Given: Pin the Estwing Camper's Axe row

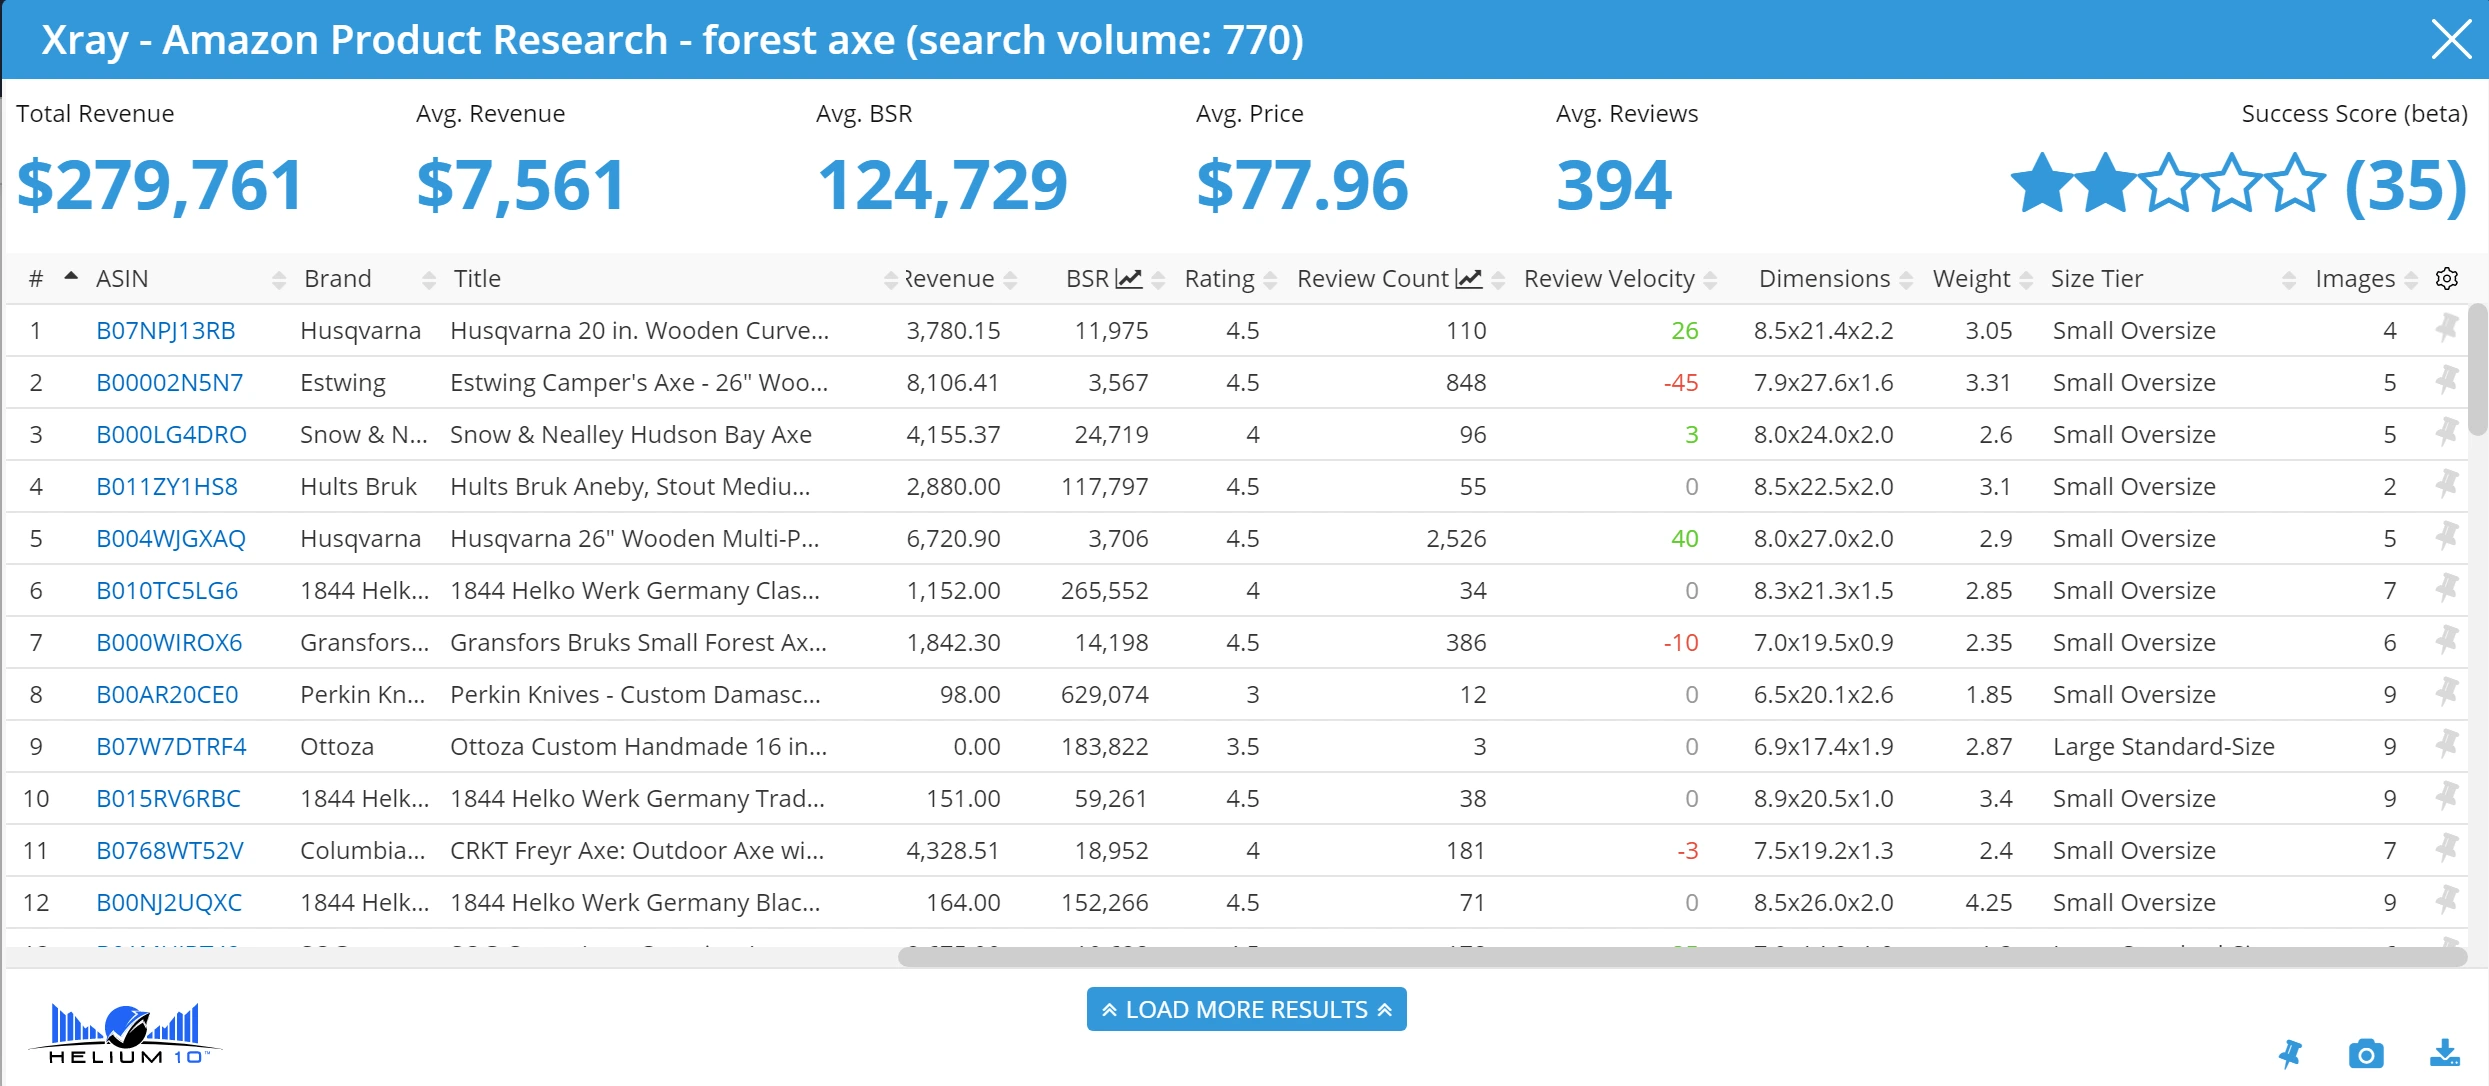Looking at the screenshot, I should point(2446,380).
